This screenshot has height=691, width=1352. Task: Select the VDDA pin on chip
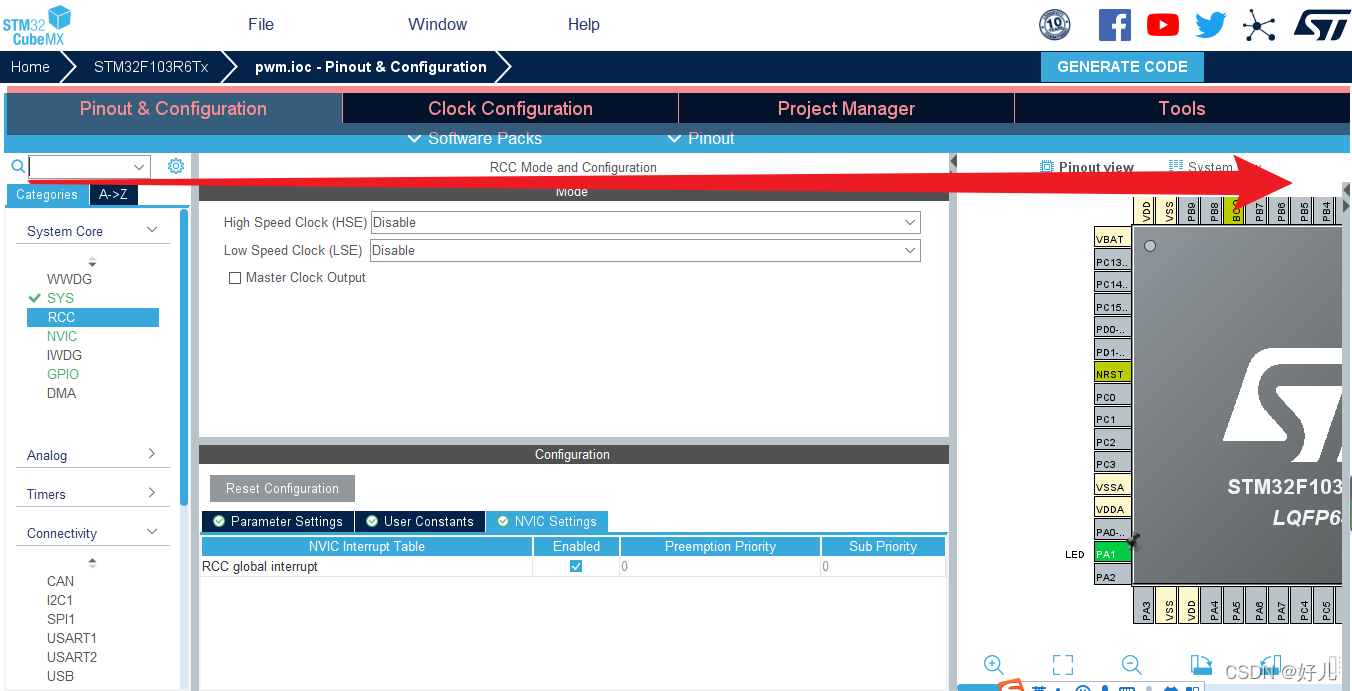click(x=1113, y=509)
